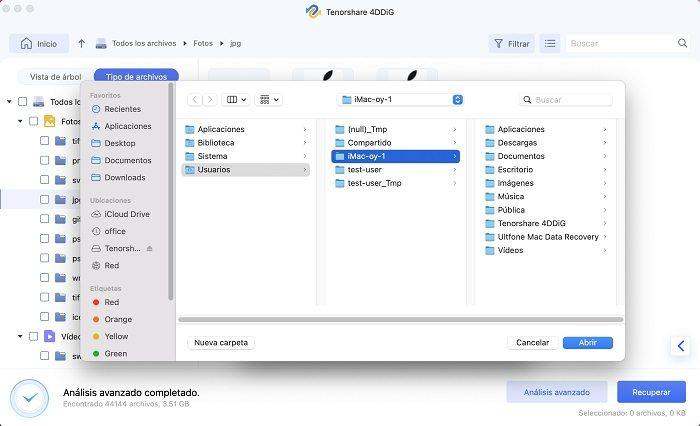Open column view mode dropdown

click(236, 100)
